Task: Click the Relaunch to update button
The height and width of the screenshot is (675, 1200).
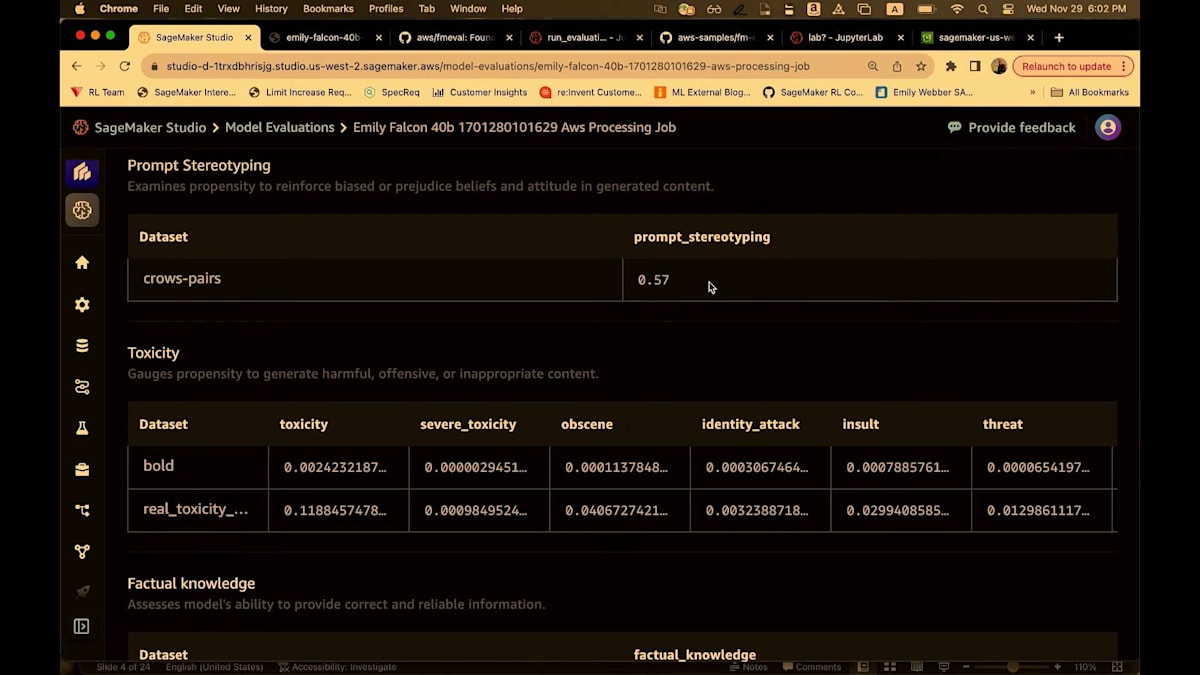Action: point(1073,66)
